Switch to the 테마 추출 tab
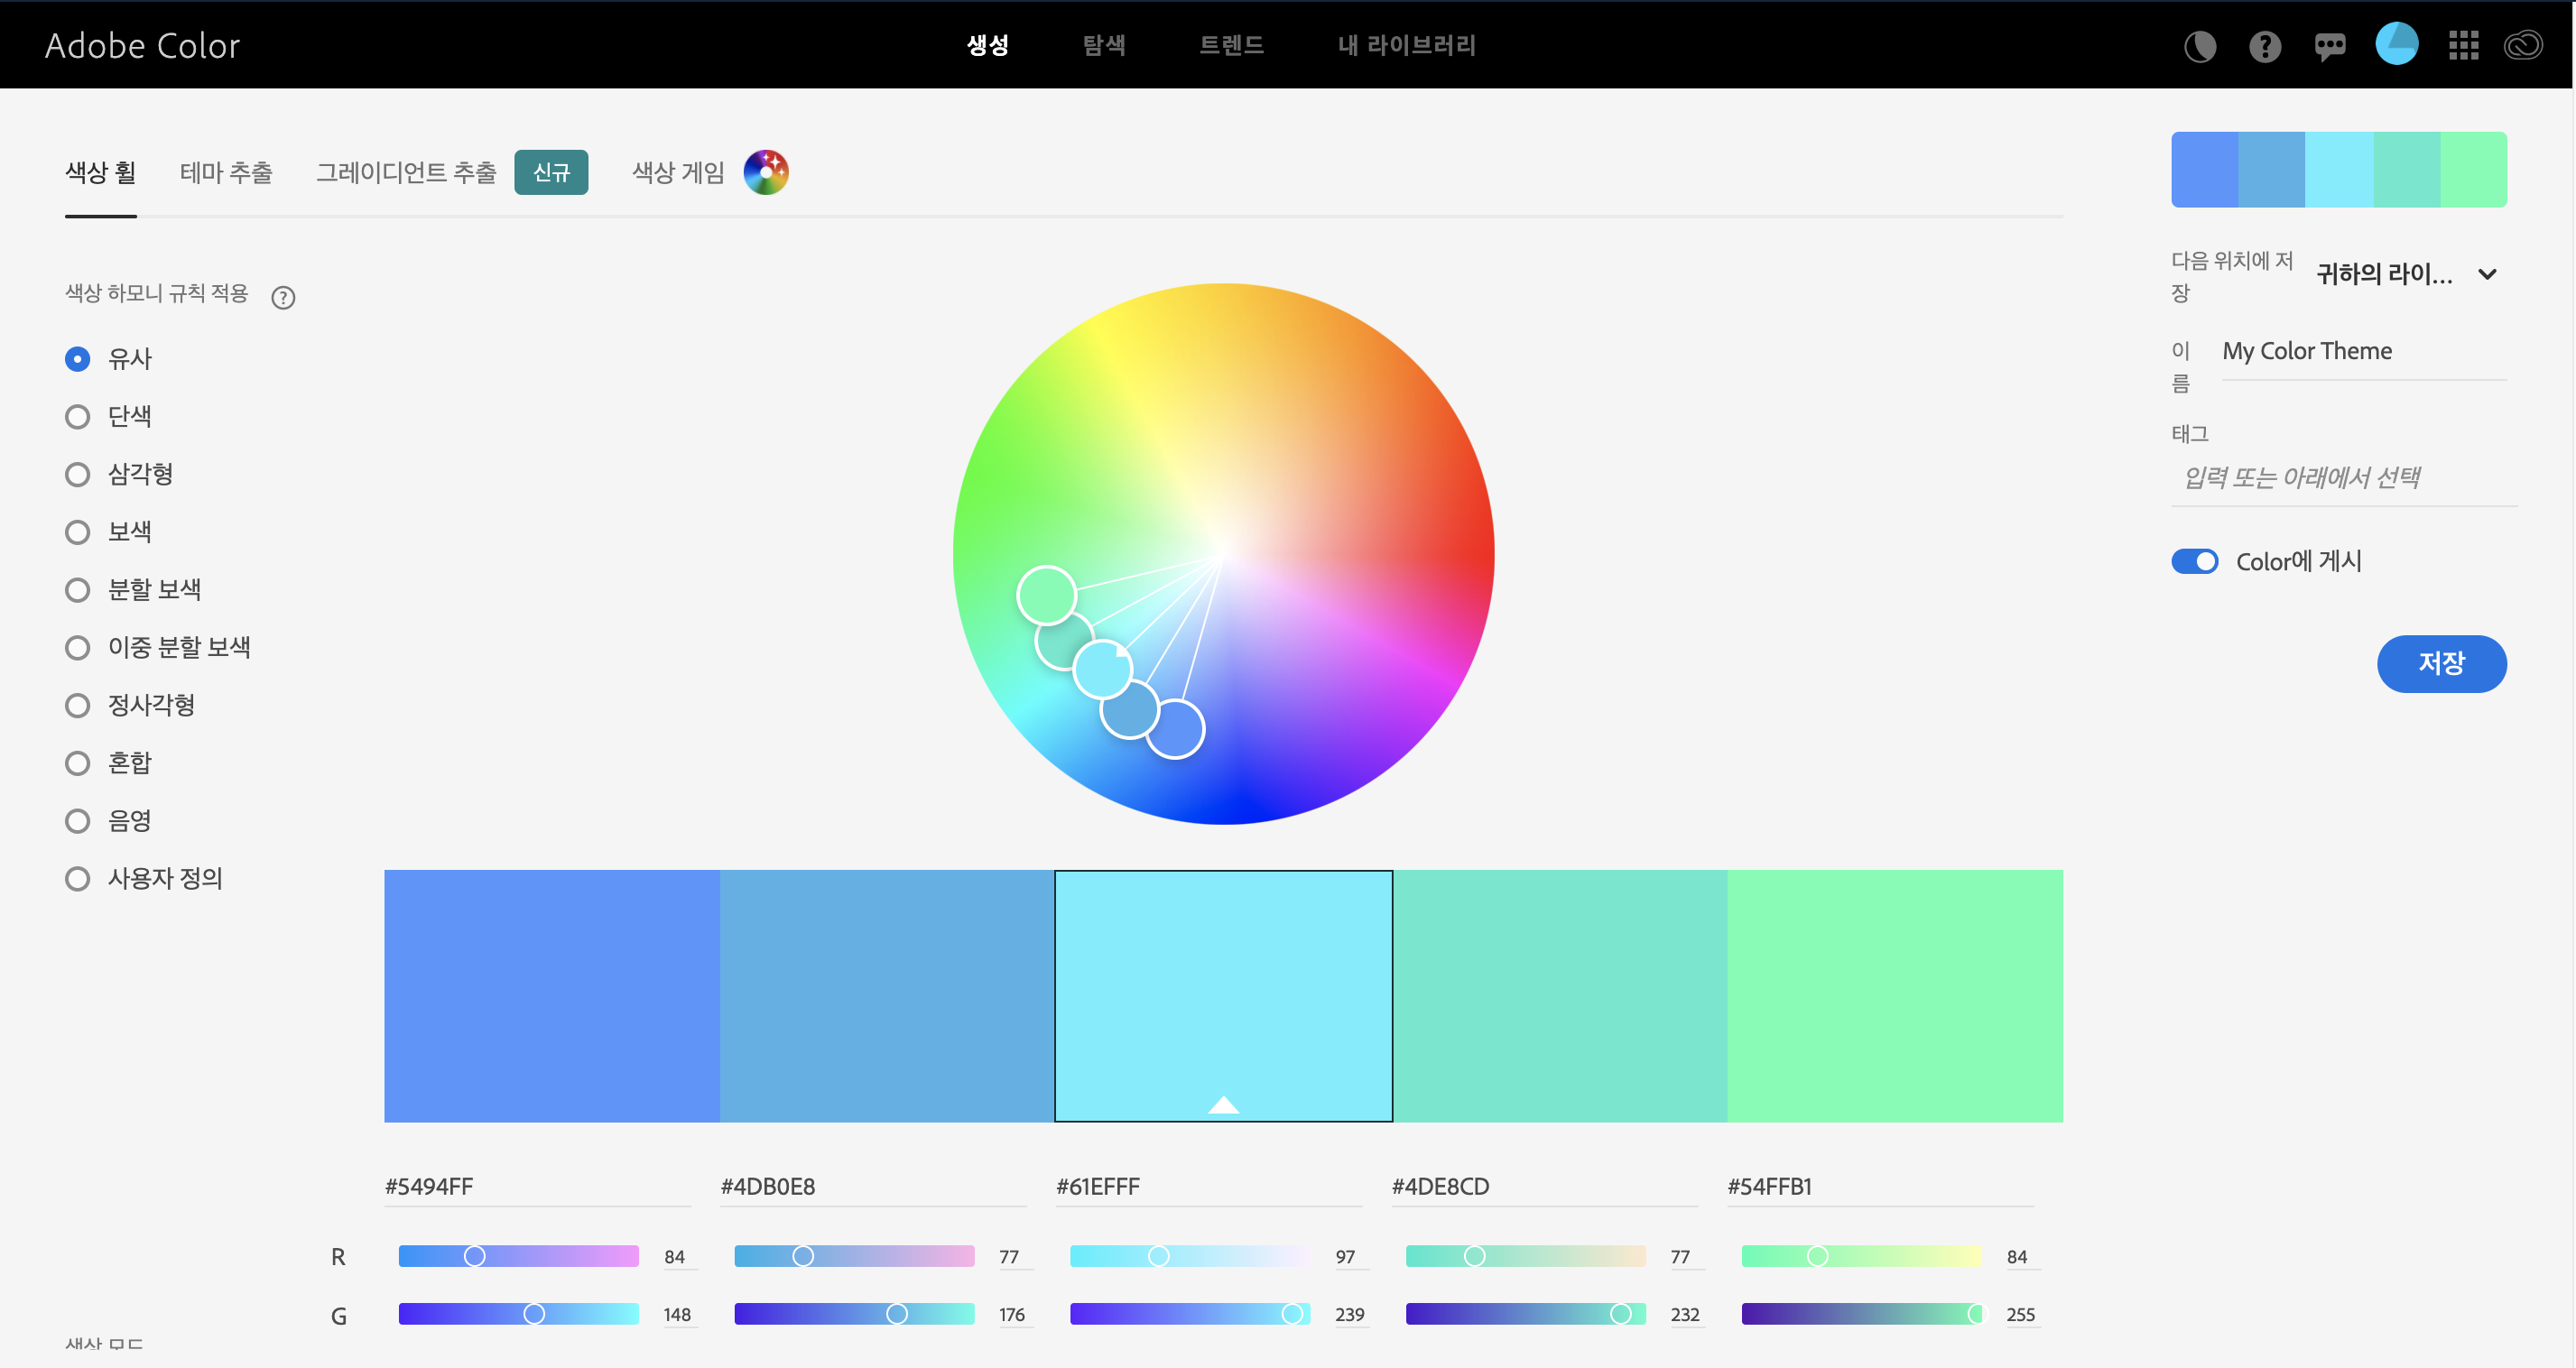The height and width of the screenshot is (1368, 2576). click(x=226, y=173)
